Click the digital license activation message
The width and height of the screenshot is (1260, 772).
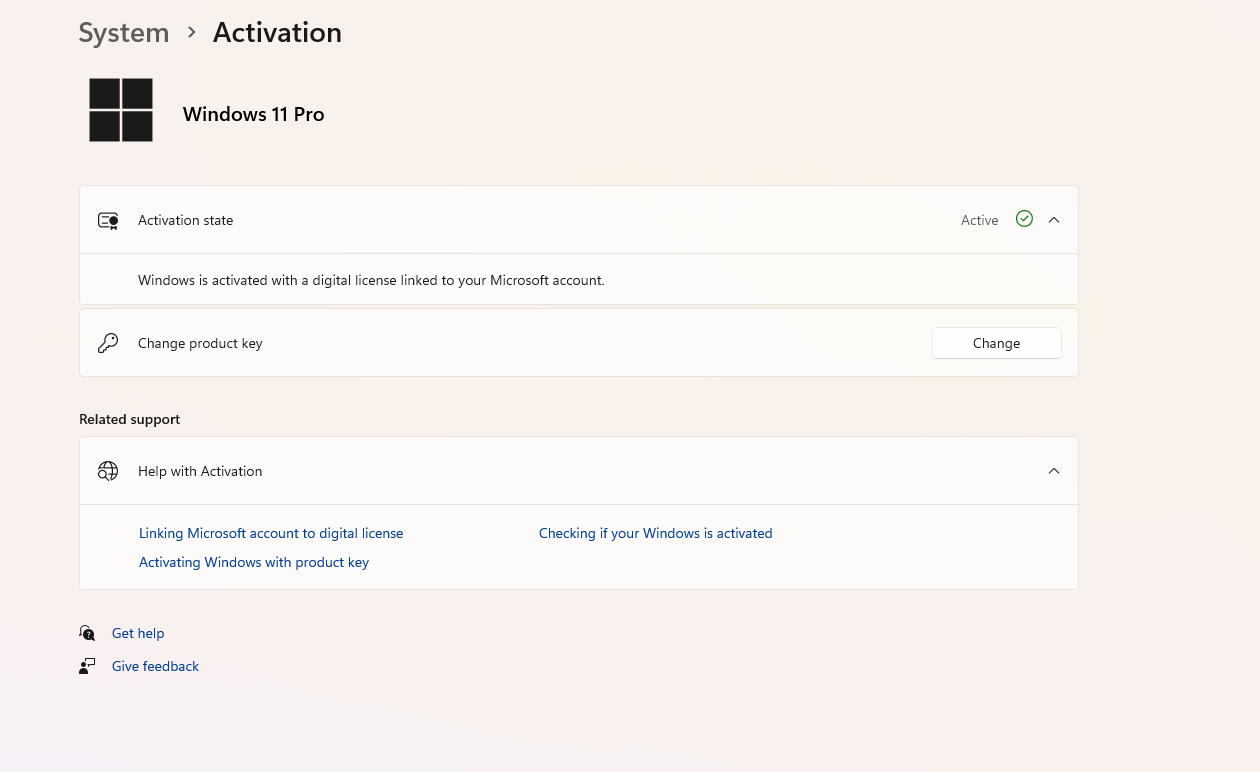tap(371, 280)
